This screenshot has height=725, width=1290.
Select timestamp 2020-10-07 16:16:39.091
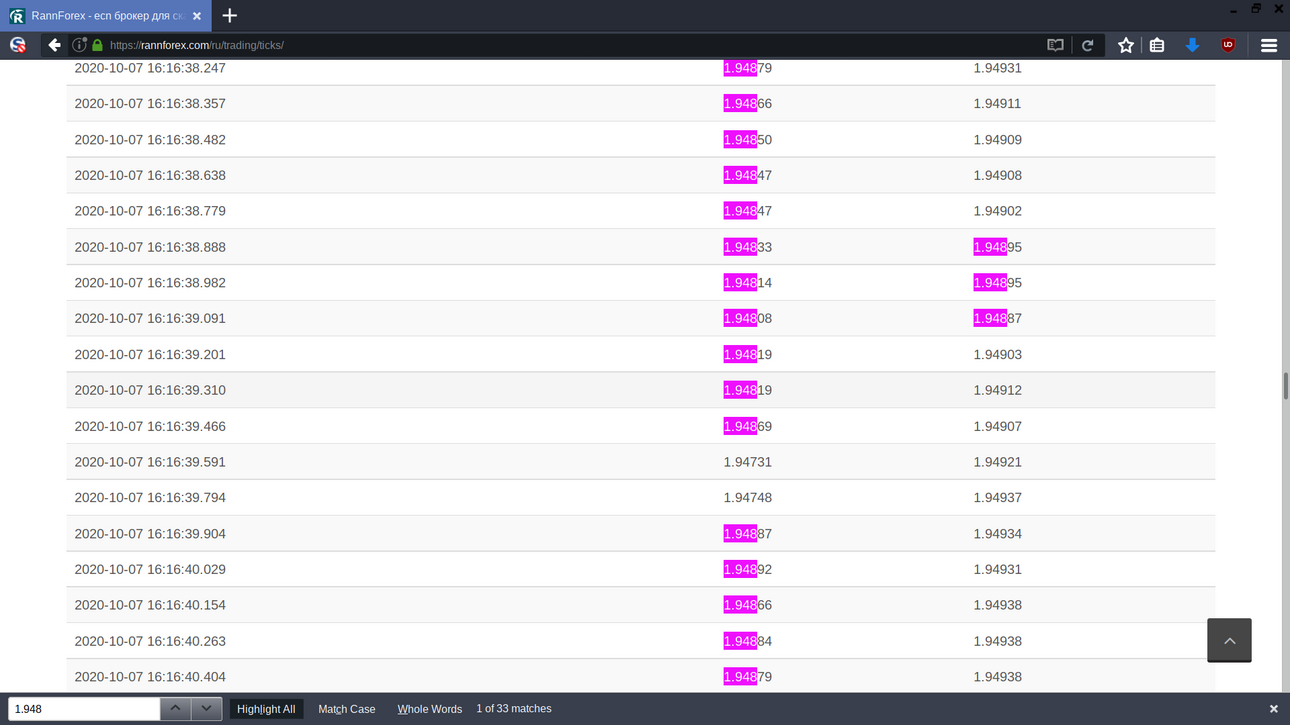[x=150, y=319]
